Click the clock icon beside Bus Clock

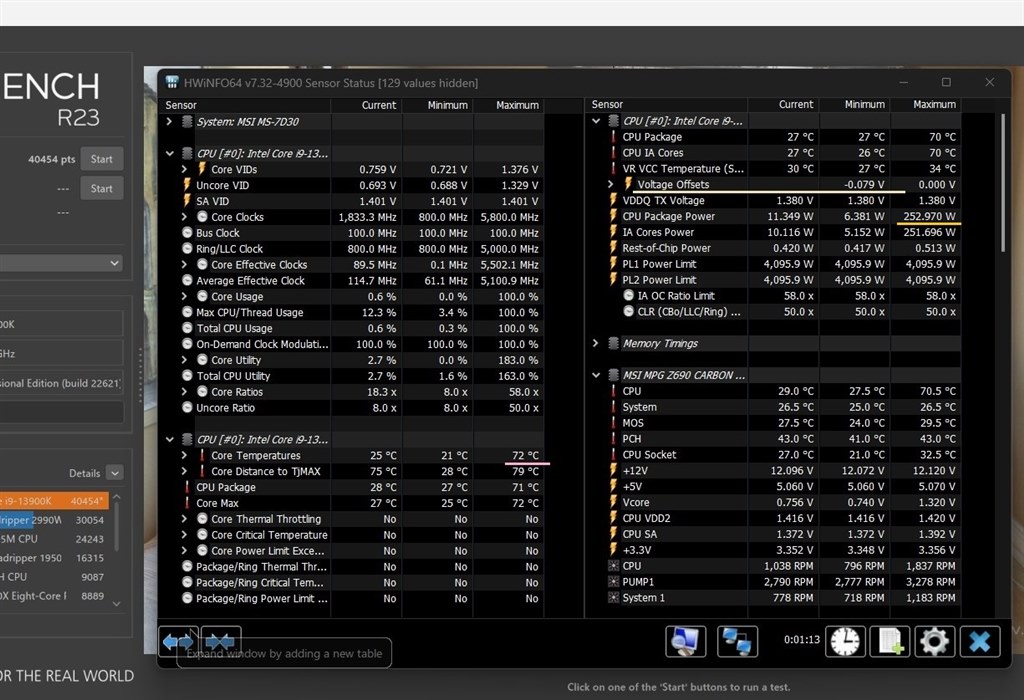pyautogui.click(x=187, y=232)
